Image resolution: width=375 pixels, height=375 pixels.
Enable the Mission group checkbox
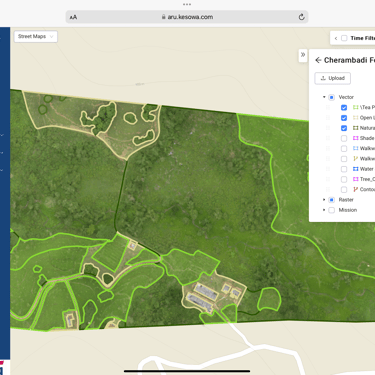331,210
